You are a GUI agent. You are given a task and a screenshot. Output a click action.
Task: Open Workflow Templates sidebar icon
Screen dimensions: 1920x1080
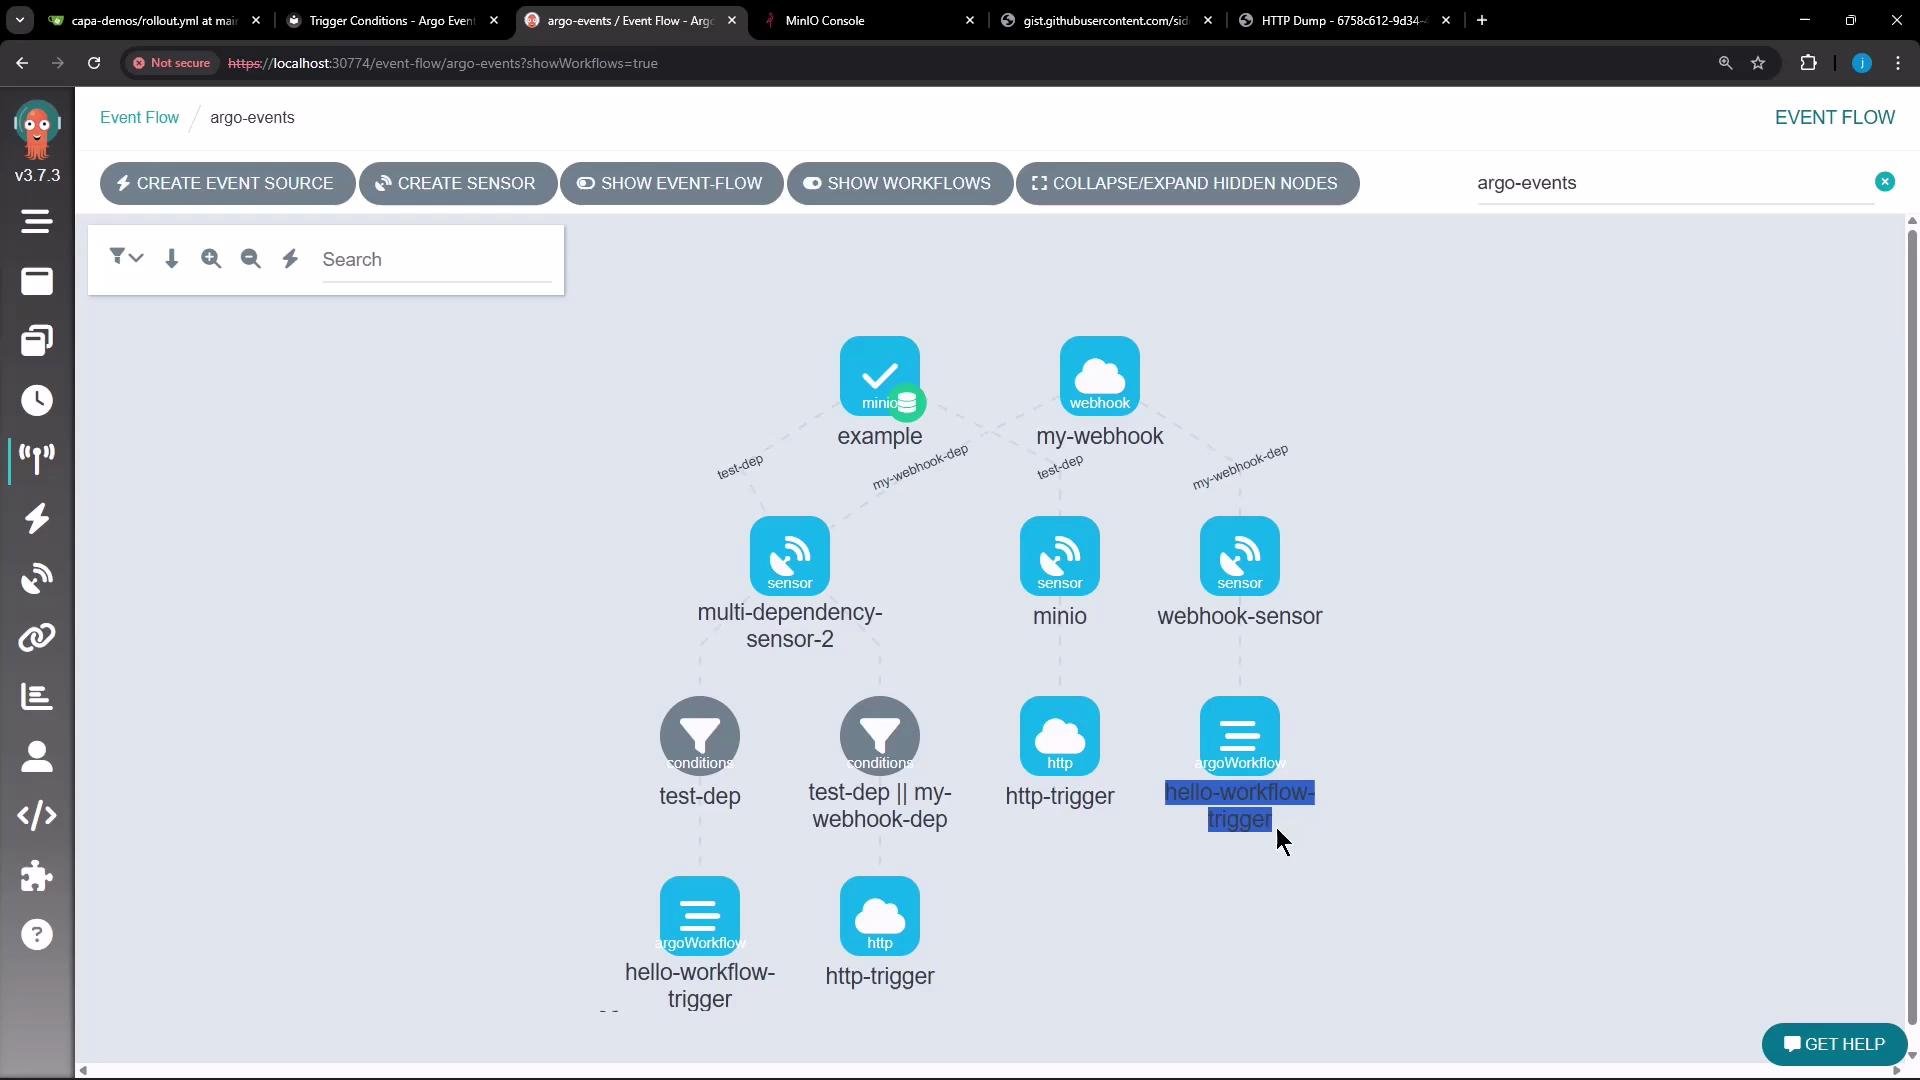click(37, 281)
